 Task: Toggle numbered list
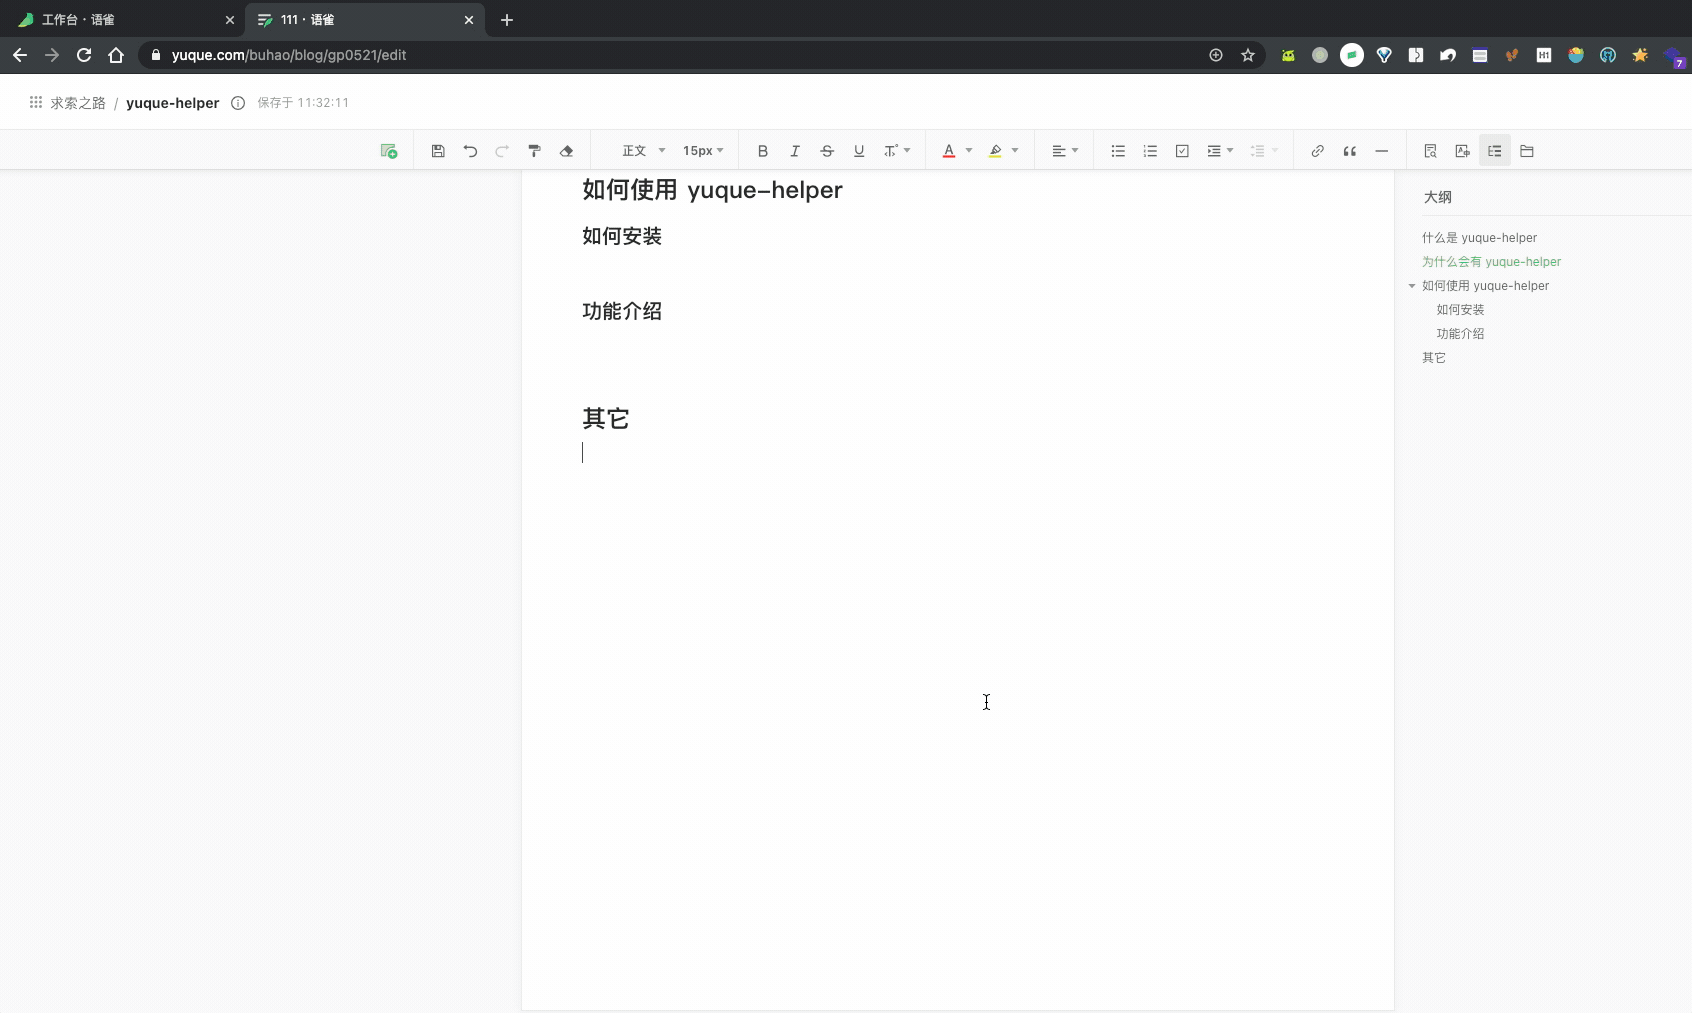pos(1150,151)
